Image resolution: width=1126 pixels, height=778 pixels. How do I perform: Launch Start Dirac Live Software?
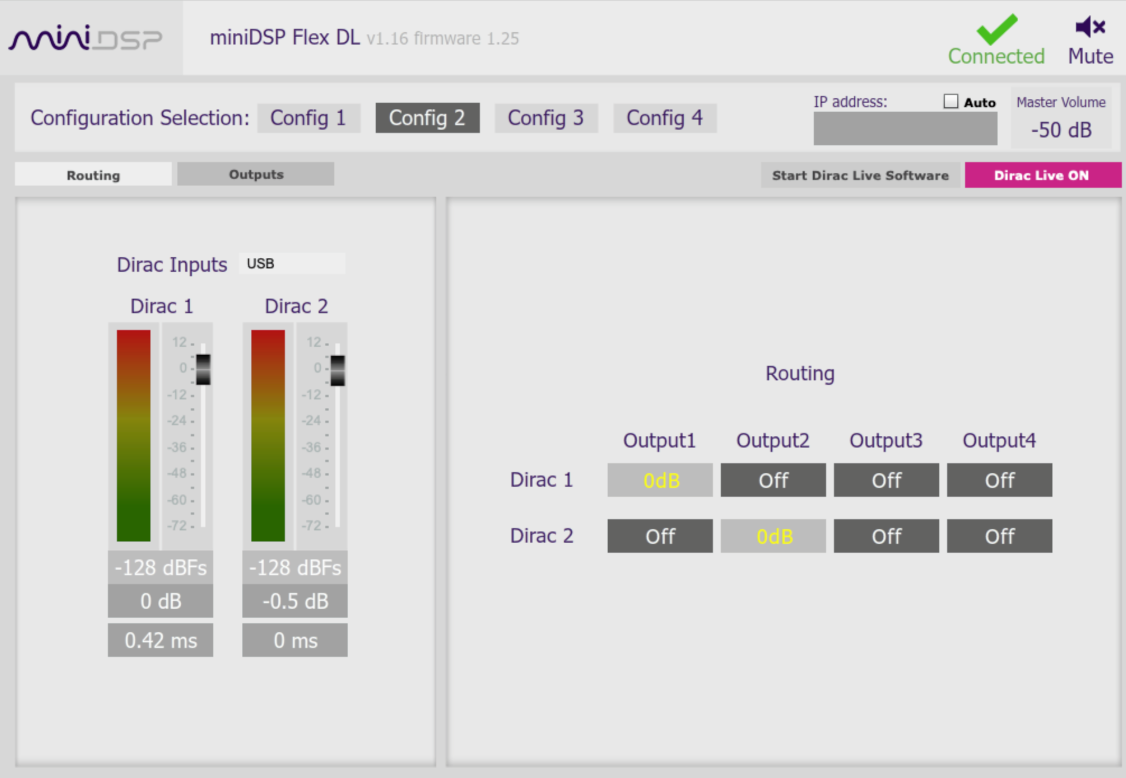(x=860, y=175)
